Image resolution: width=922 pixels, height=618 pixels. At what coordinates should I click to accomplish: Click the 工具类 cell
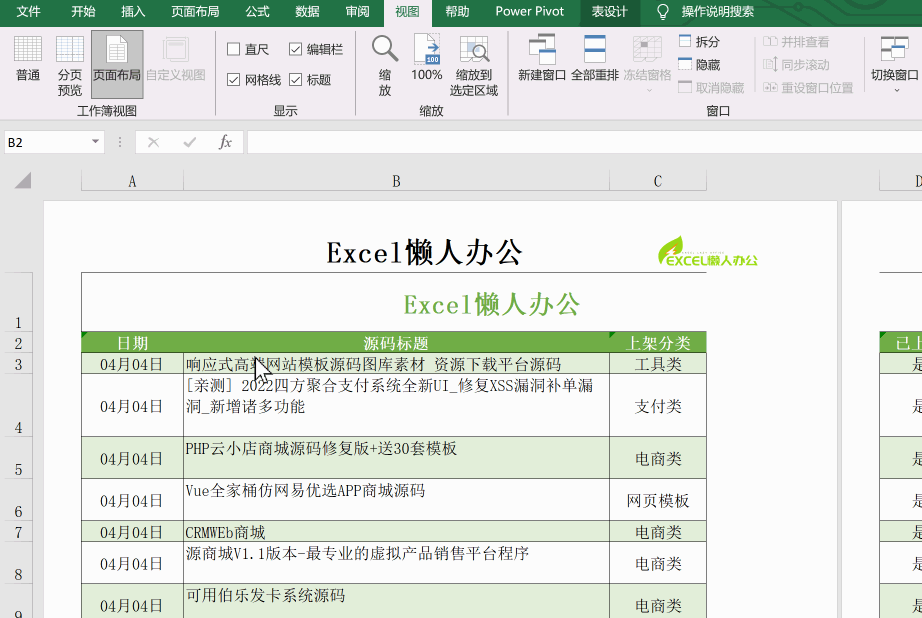[658, 364]
